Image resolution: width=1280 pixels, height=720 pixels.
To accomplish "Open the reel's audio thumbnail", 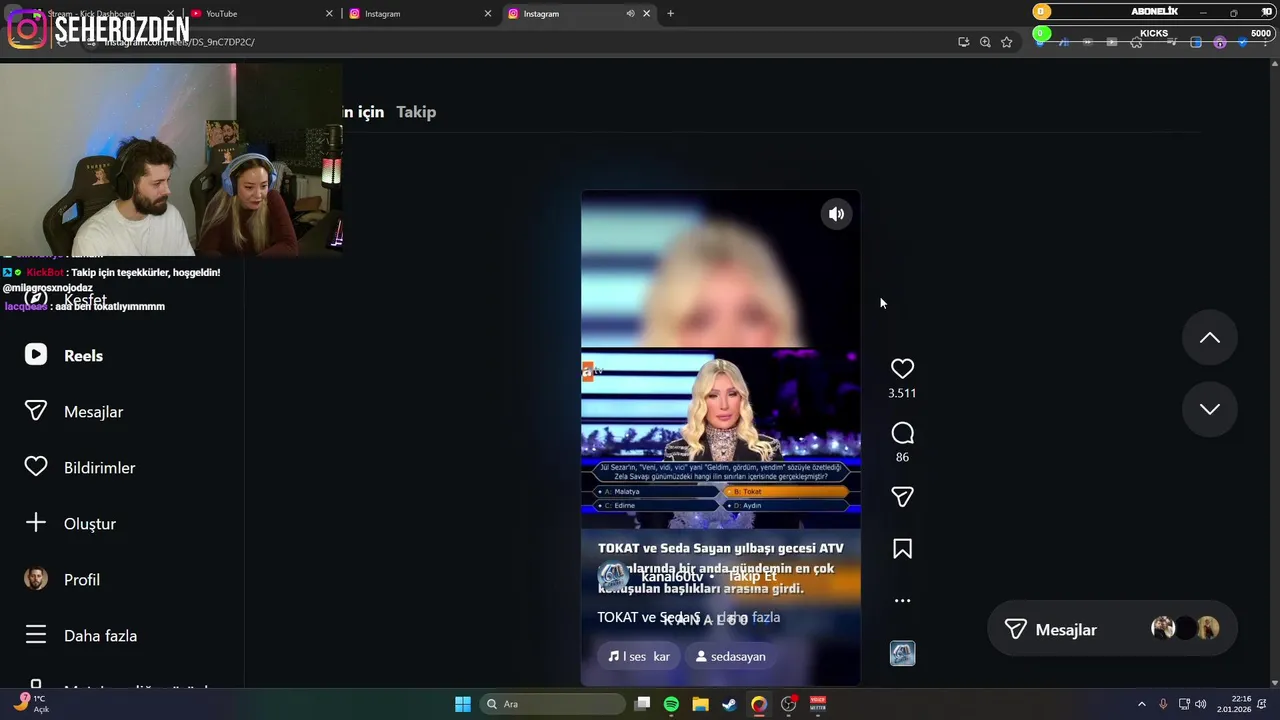I will pyautogui.click(x=902, y=654).
